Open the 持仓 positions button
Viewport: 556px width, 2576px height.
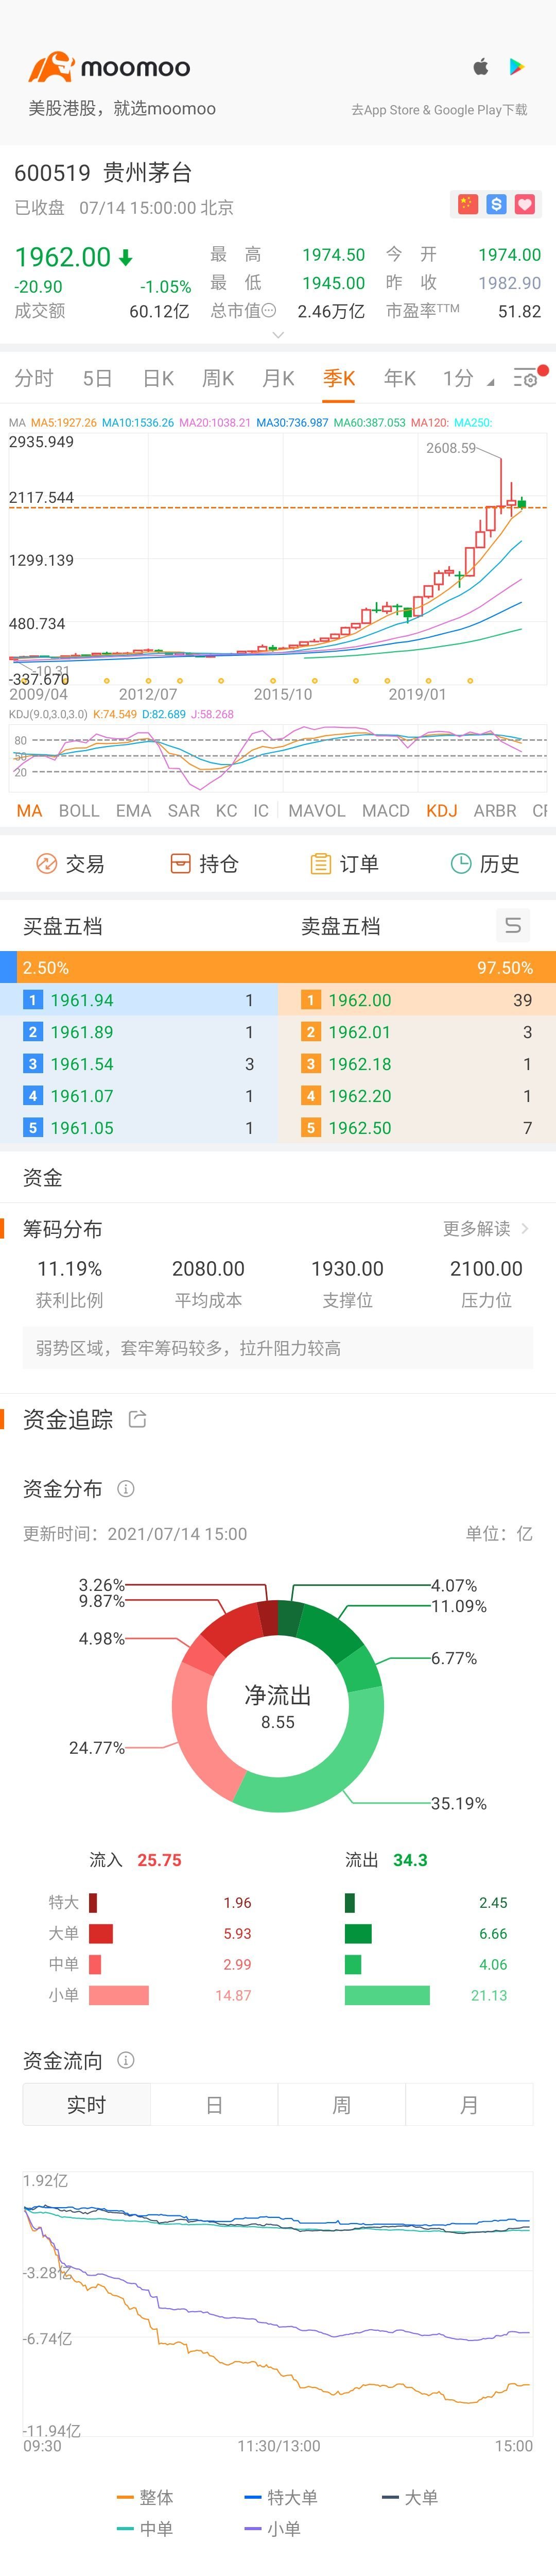point(204,864)
